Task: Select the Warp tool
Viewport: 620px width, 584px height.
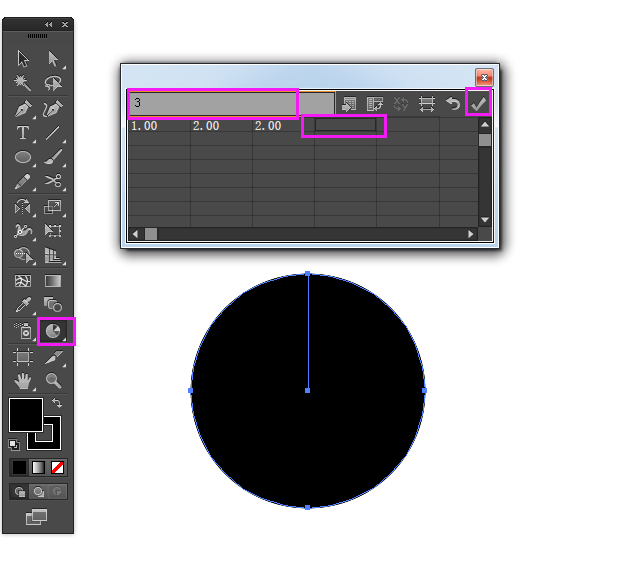Action: (x=23, y=231)
